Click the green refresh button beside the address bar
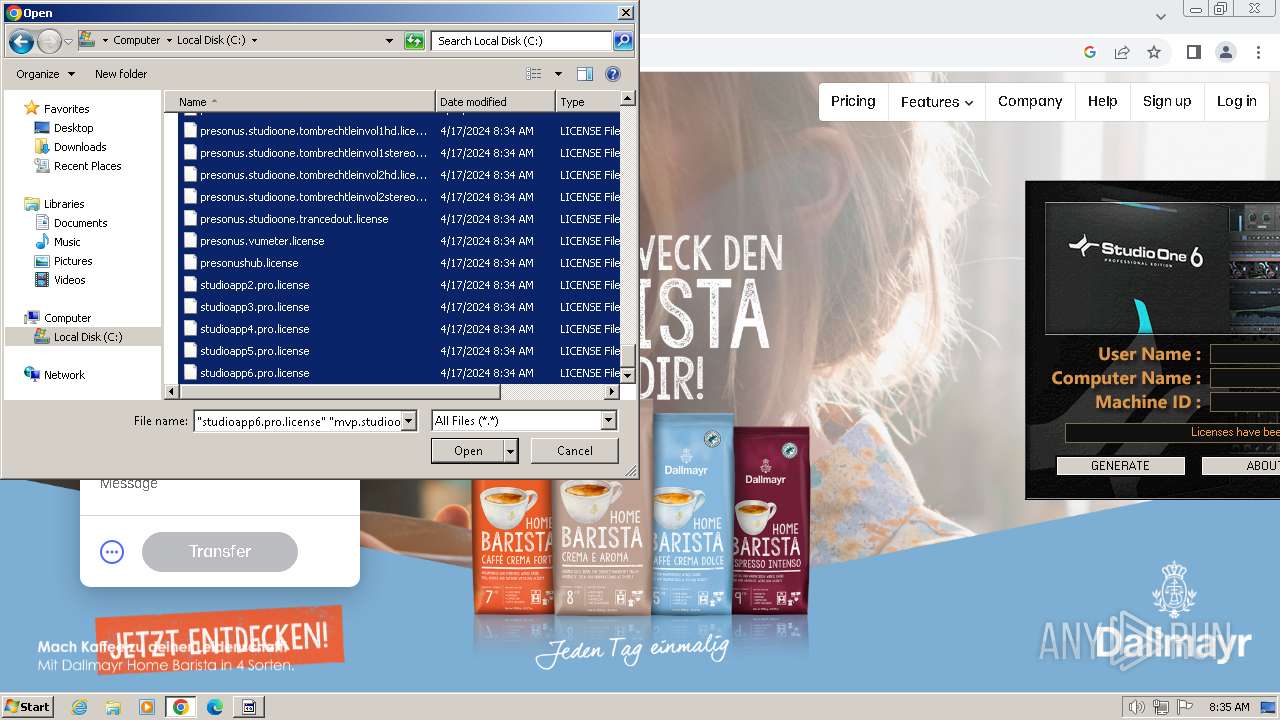The height and width of the screenshot is (720, 1280). coord(414,41)
